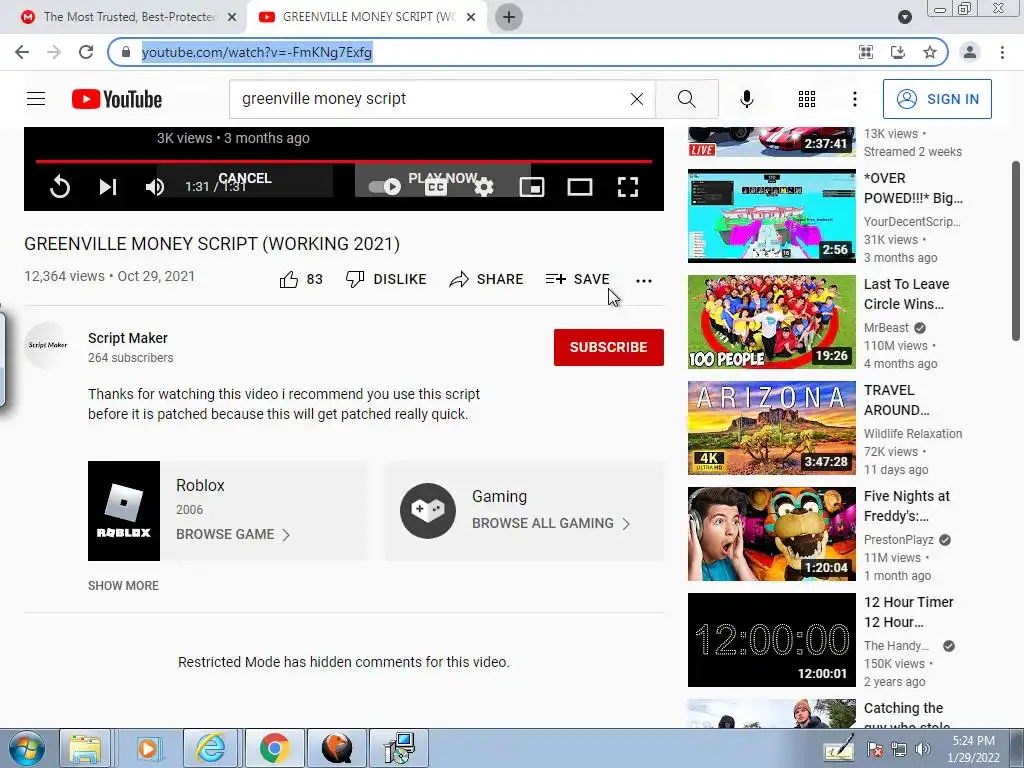The image size is (1024, 768).
Task: Toggle the autoplay switch in player
Action: 385,187
